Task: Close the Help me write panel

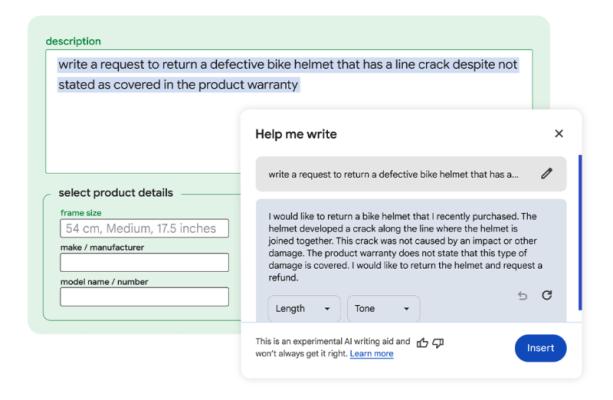Action: pyautogui.click(x=559, y=134)
